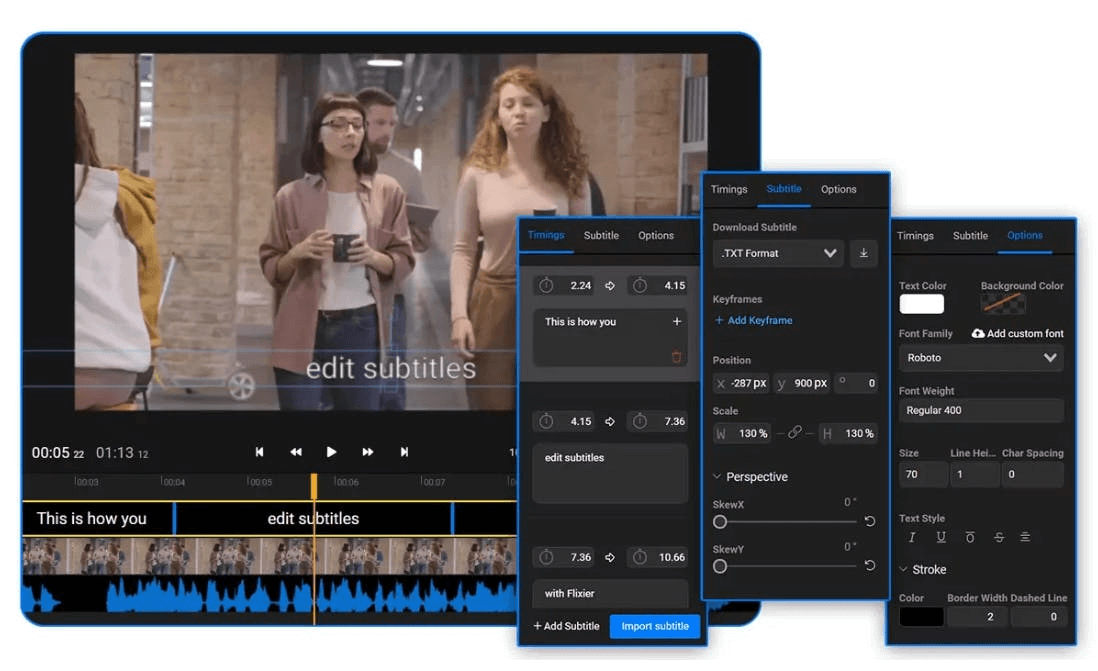Click the Import subtitle button
The image size is (1098, 671).
pyautogui.click(x=655, y=626)
